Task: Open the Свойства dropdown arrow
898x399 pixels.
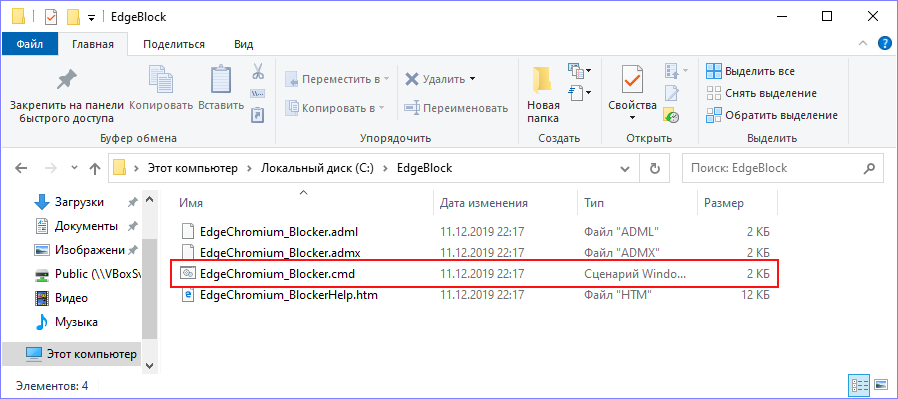Action: point(632,118)
